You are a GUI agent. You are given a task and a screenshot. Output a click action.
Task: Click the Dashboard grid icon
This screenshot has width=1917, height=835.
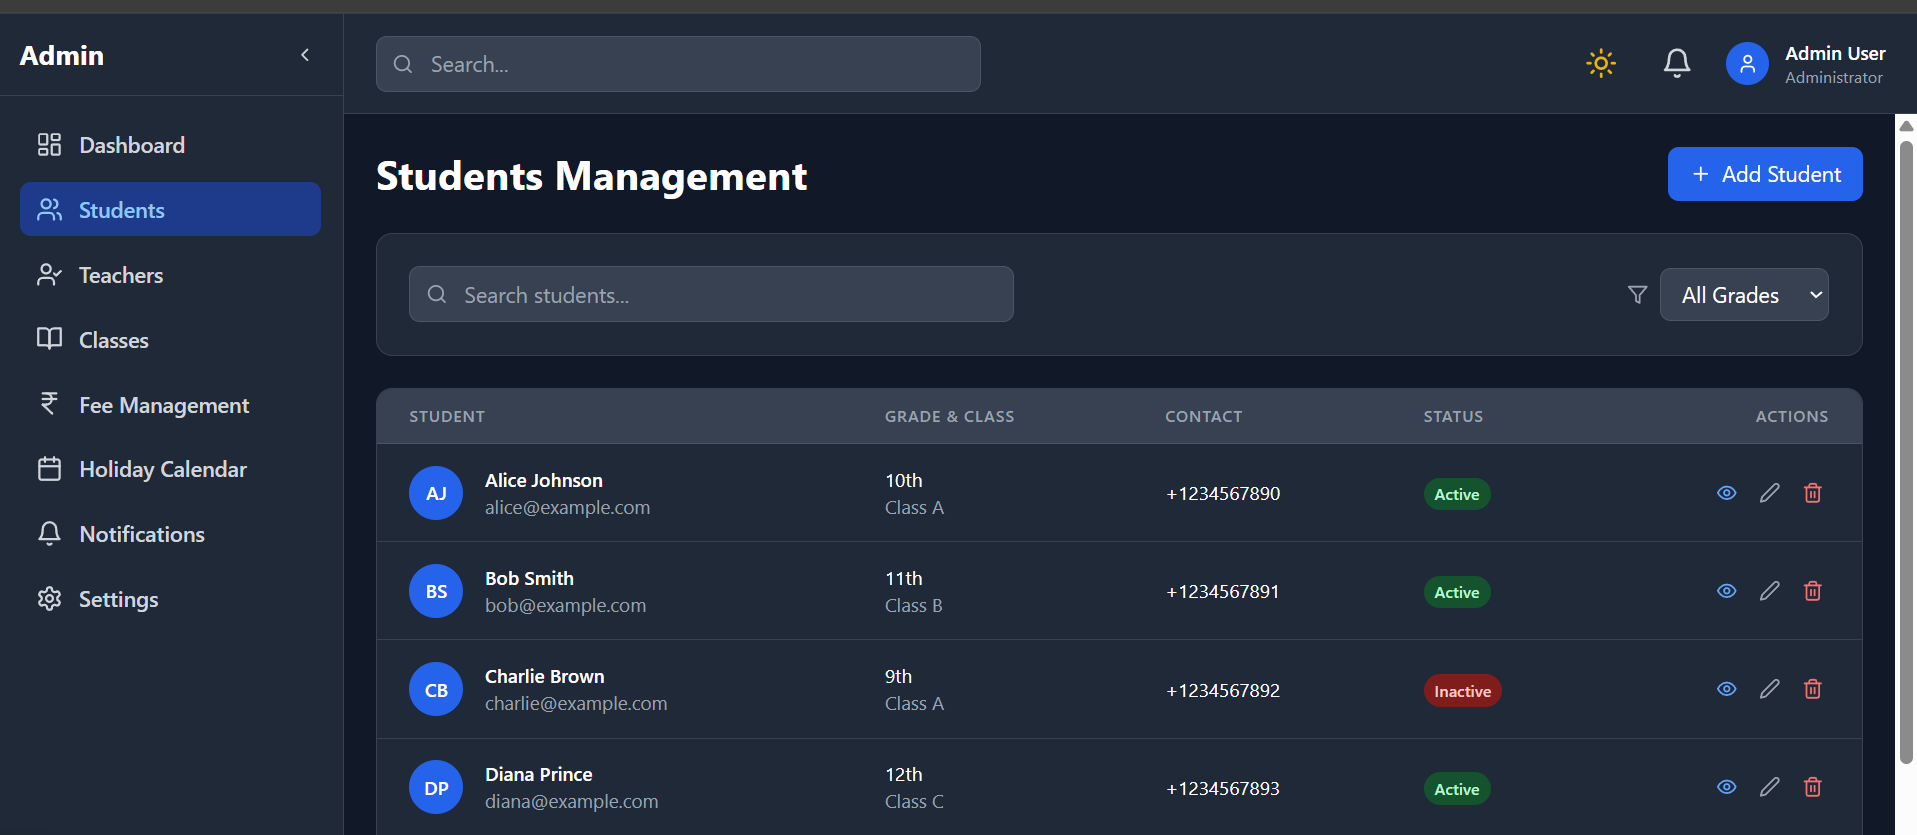[x=49, y=145]
